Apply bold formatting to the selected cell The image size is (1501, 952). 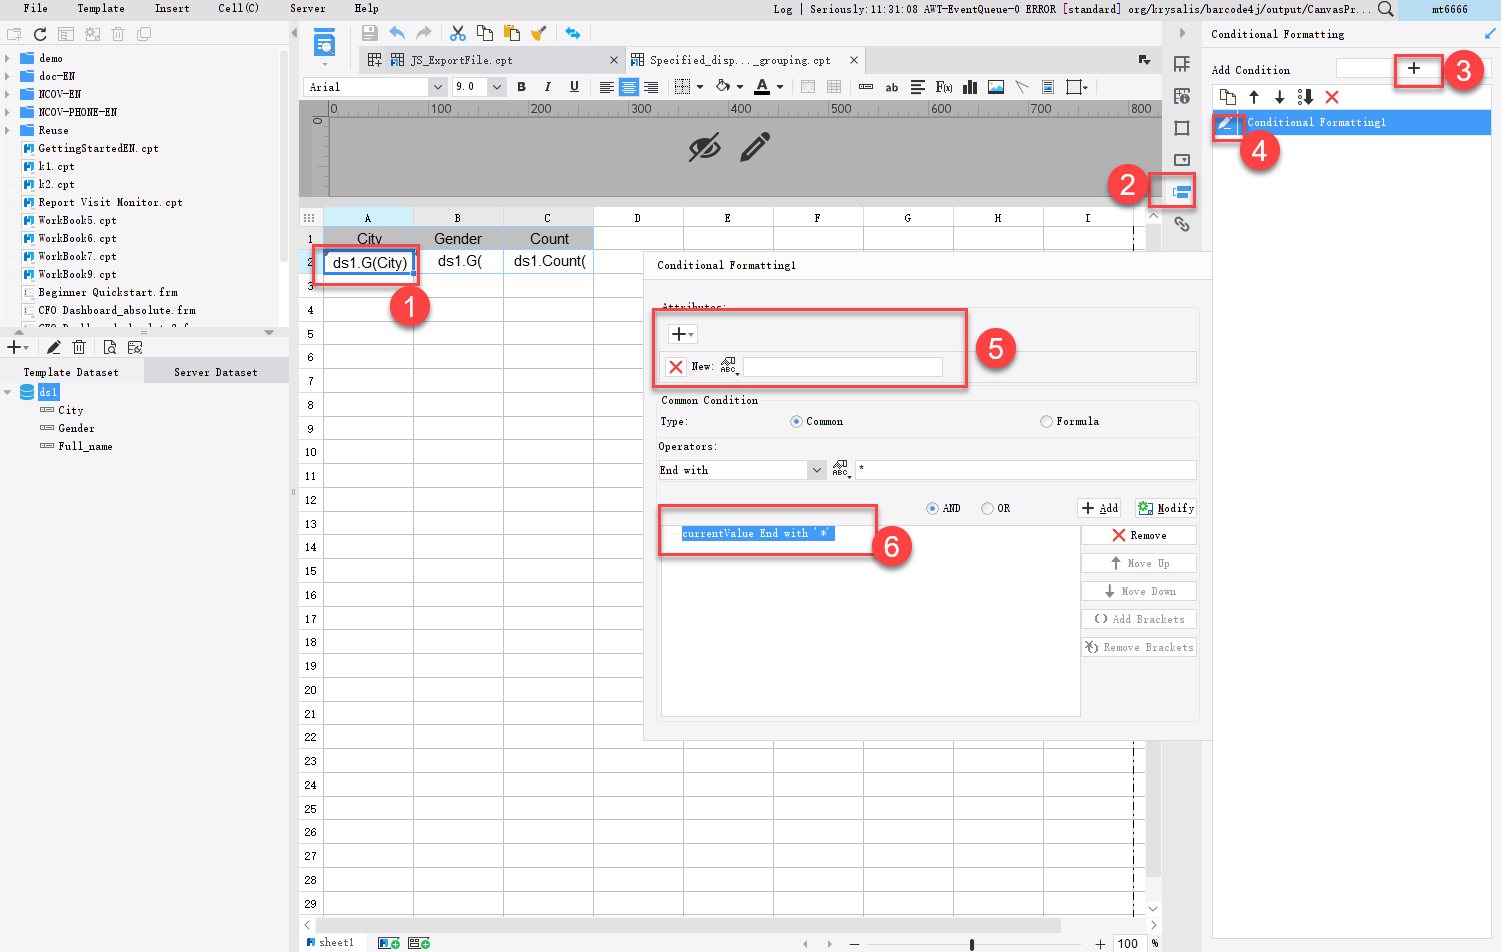tap(521, 87)
